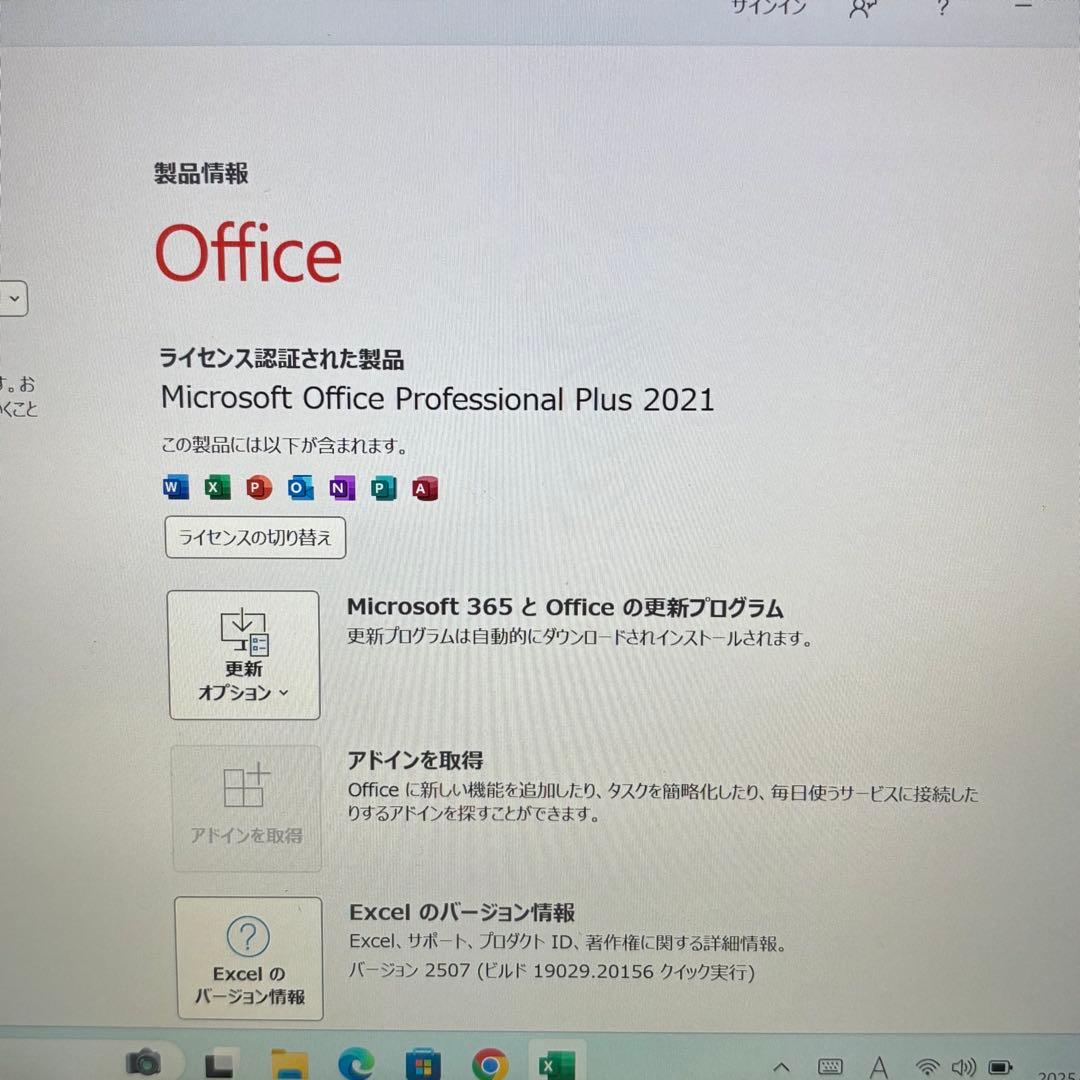
Task: Select the OneNote icon
Action: coord(340,487)
